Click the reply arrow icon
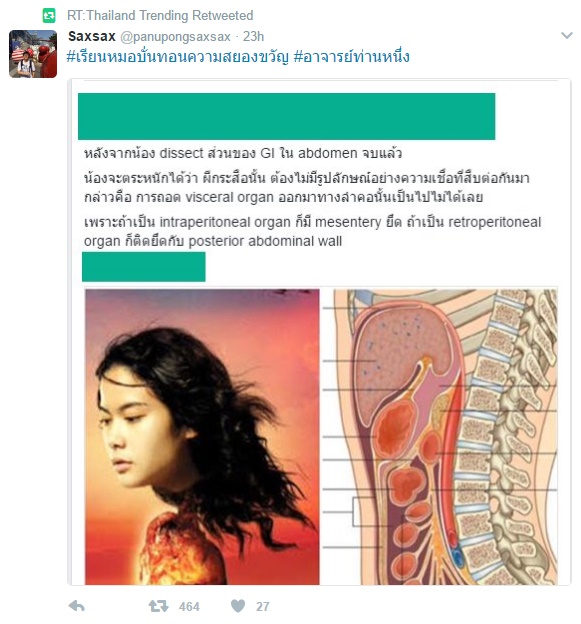581x624 pixels. click(x=77, y=606)
